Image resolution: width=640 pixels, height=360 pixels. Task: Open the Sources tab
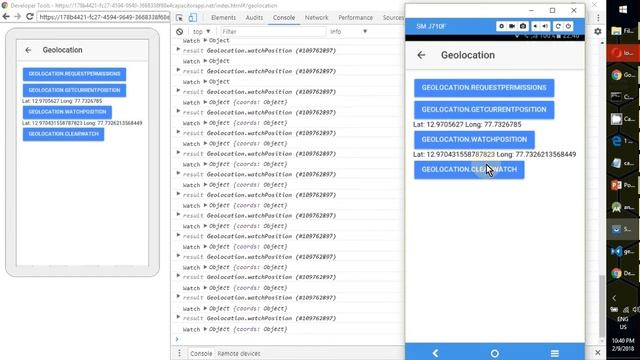[x=392, y=18]
